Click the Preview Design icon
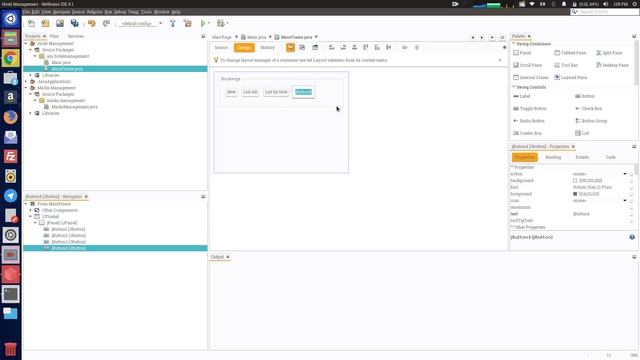 (x=315, y=47)
